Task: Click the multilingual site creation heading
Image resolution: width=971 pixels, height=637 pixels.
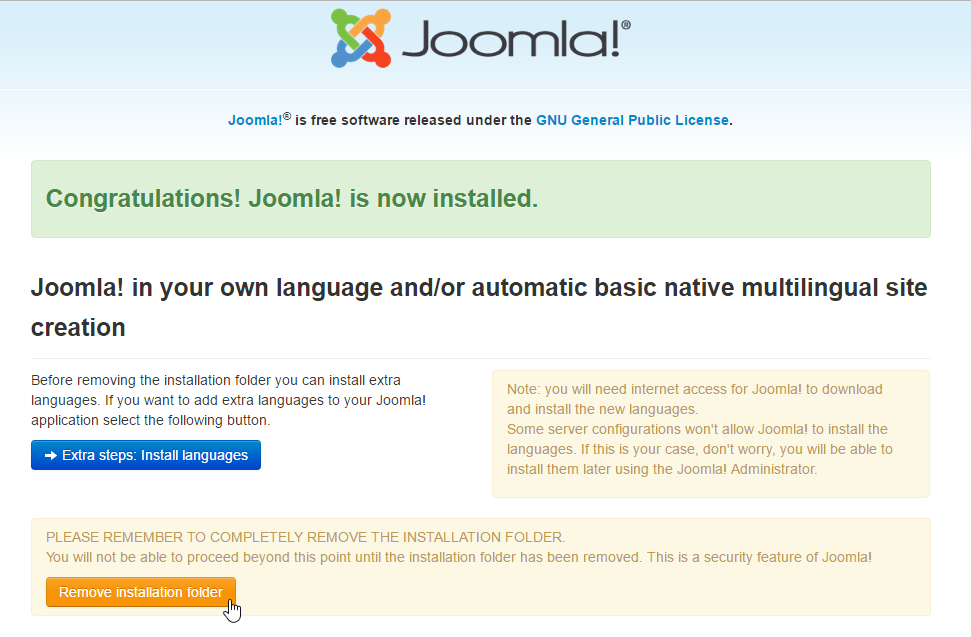Action: point(479,307)
